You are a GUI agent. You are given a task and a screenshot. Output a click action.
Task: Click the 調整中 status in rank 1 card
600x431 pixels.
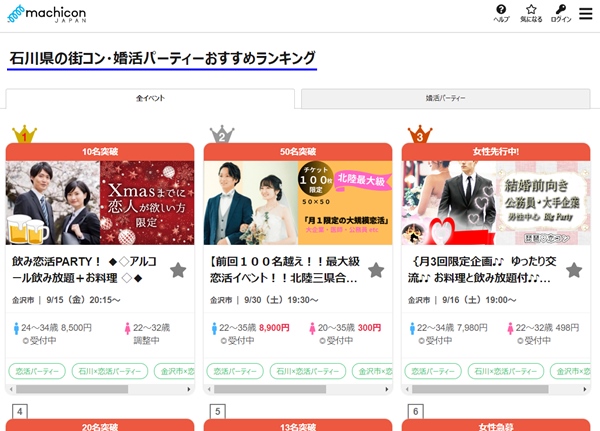pos(146,340)
